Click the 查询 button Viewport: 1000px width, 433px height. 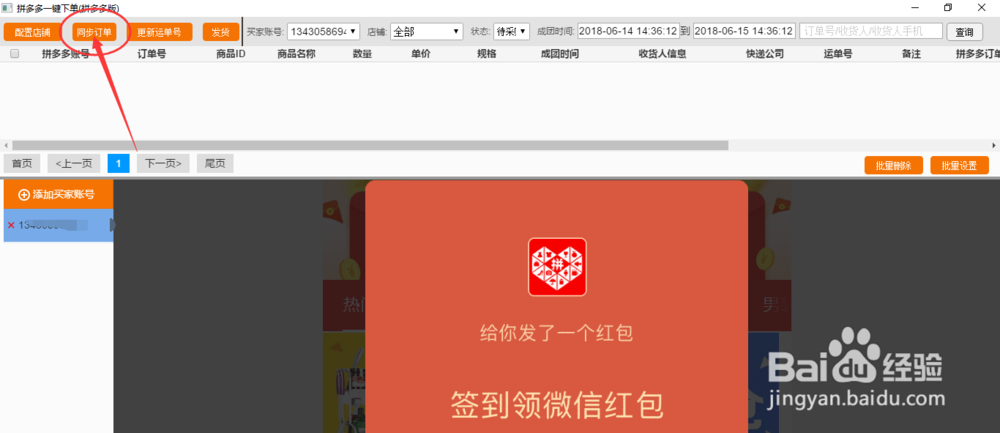click(964, 32)
